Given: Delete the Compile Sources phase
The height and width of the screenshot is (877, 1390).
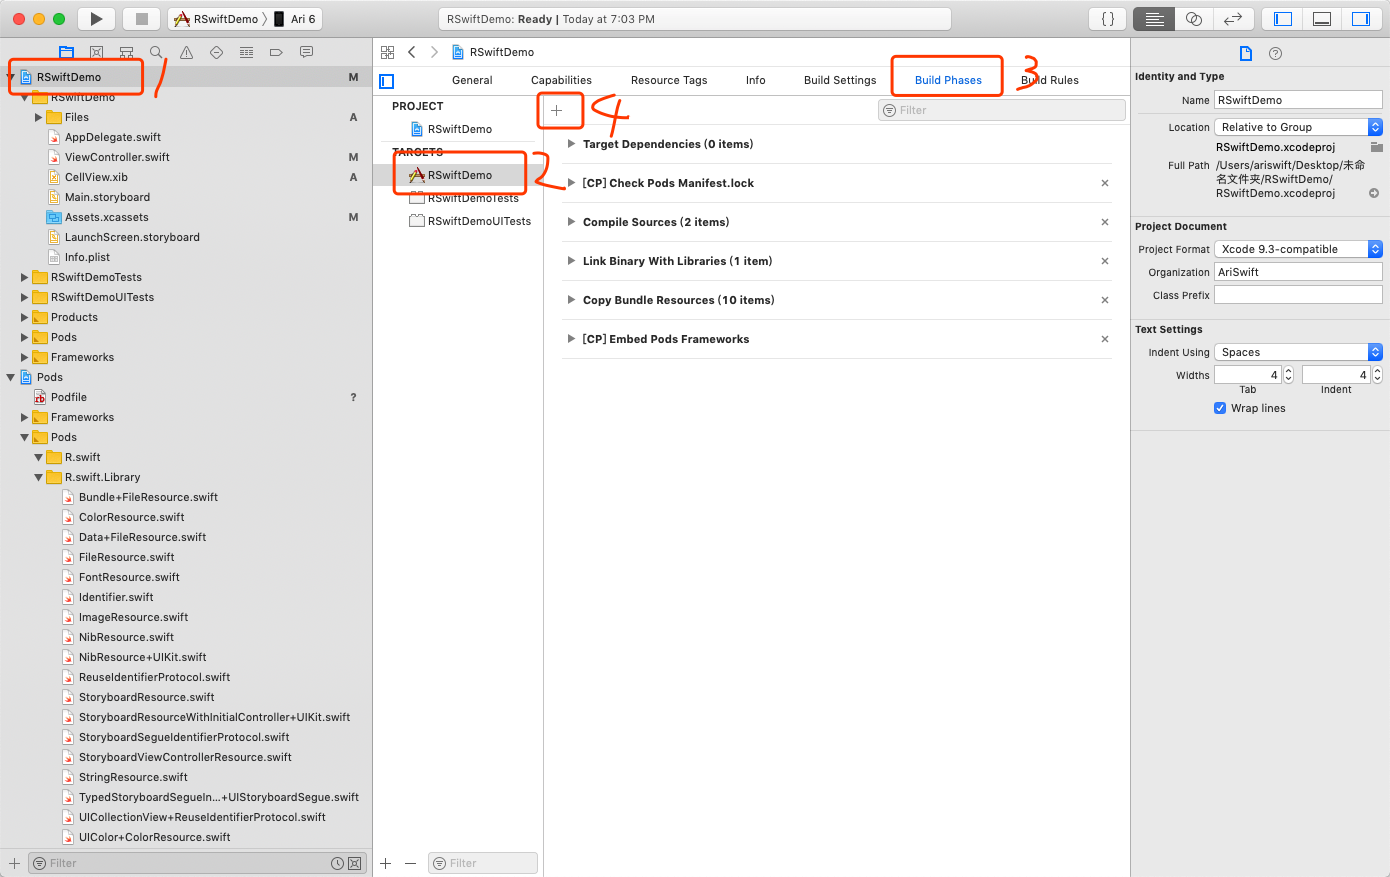Looking at the screenshot, I should pos(1105,222).
